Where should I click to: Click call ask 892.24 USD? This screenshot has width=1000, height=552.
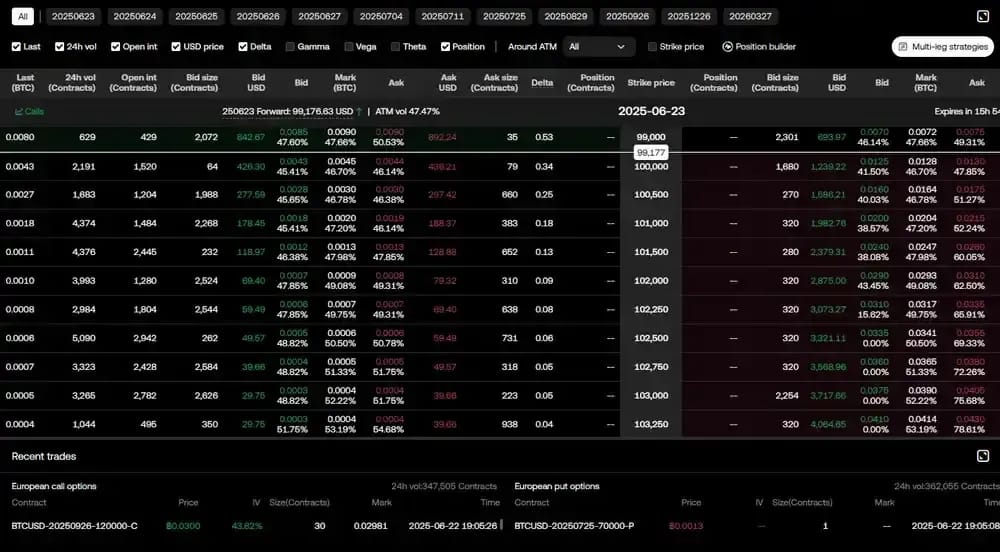[442, 137]
